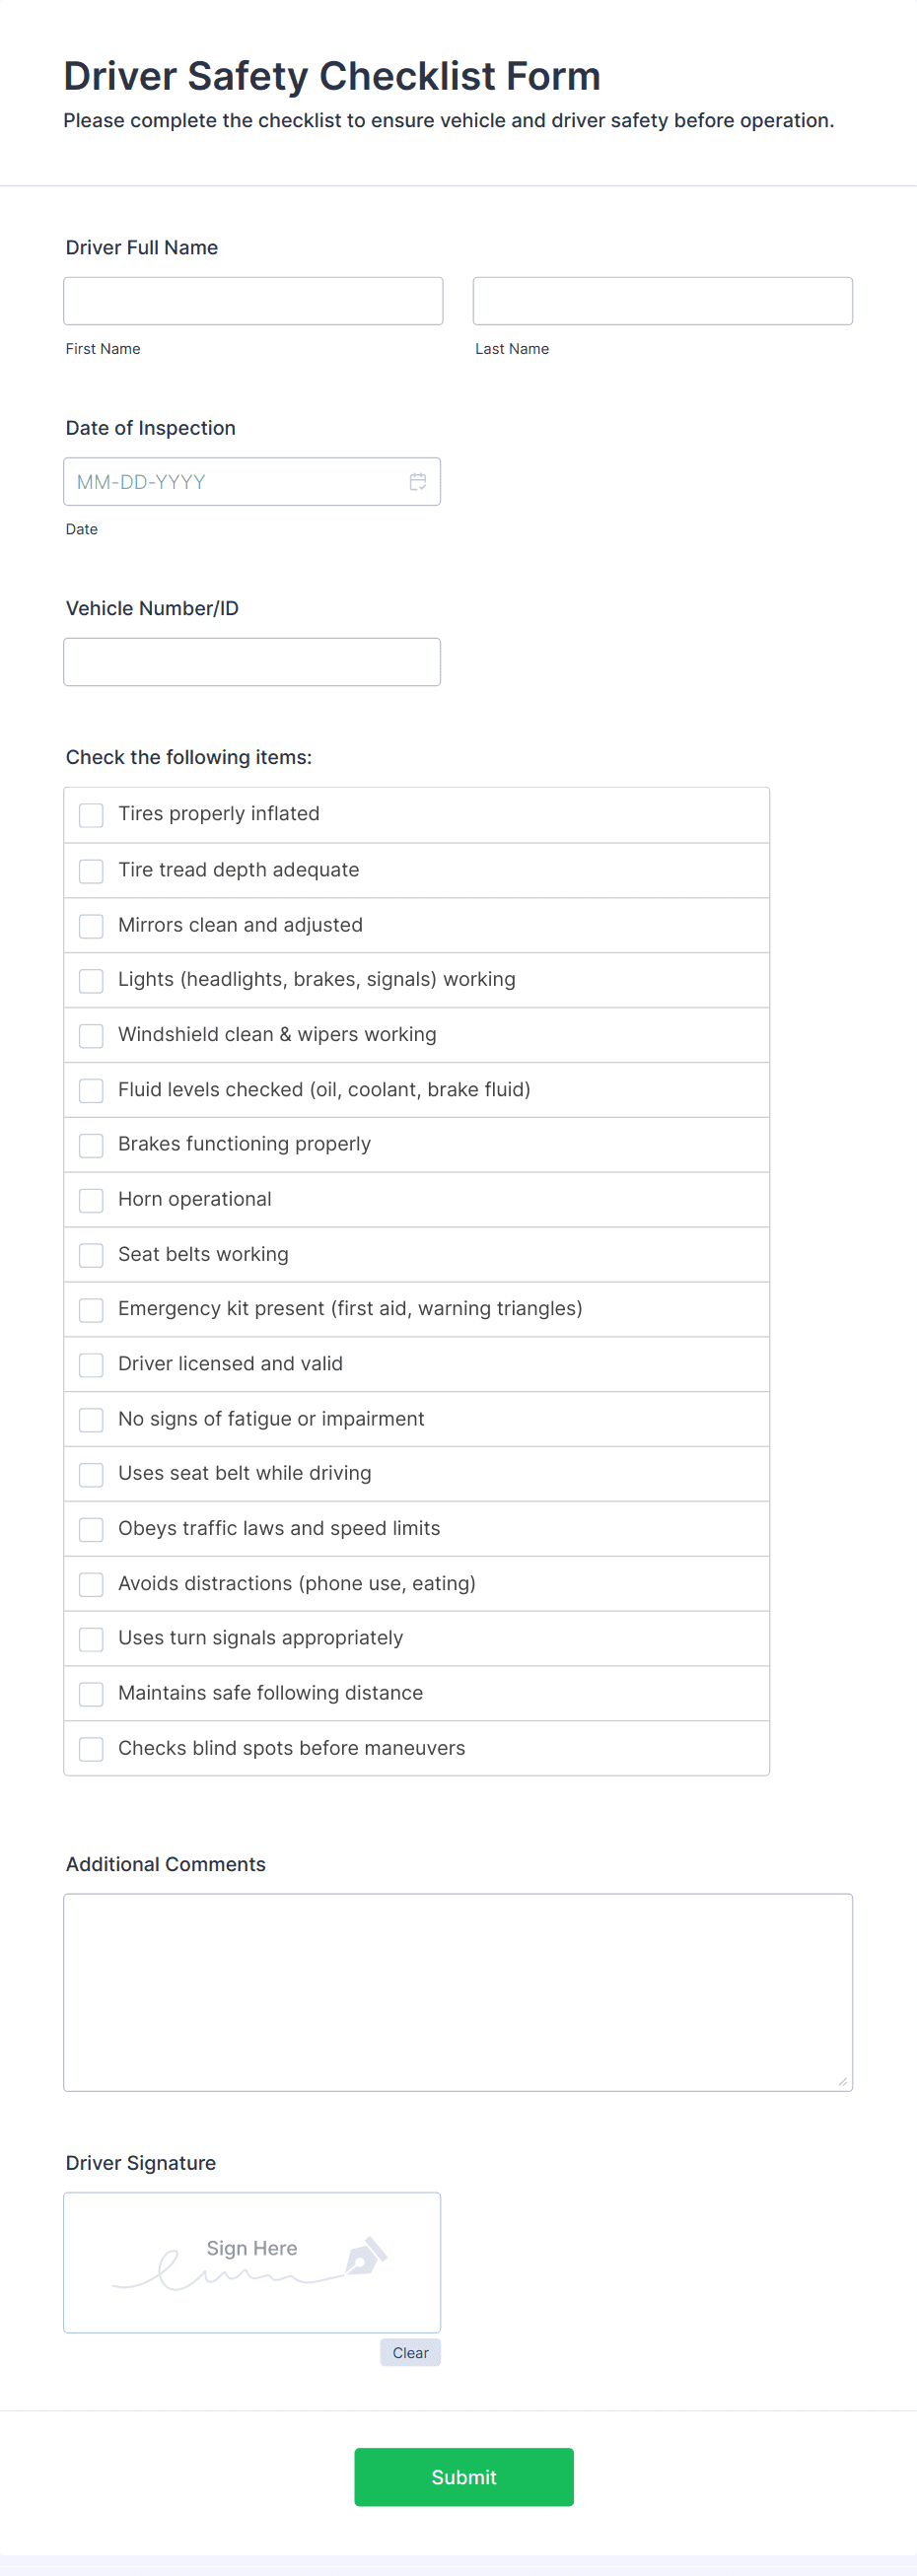Image resolution: width=917 pixels, height=2576 pixels.
Task: Check 'Tire tread depth adequate'
Action: point(90,870)
